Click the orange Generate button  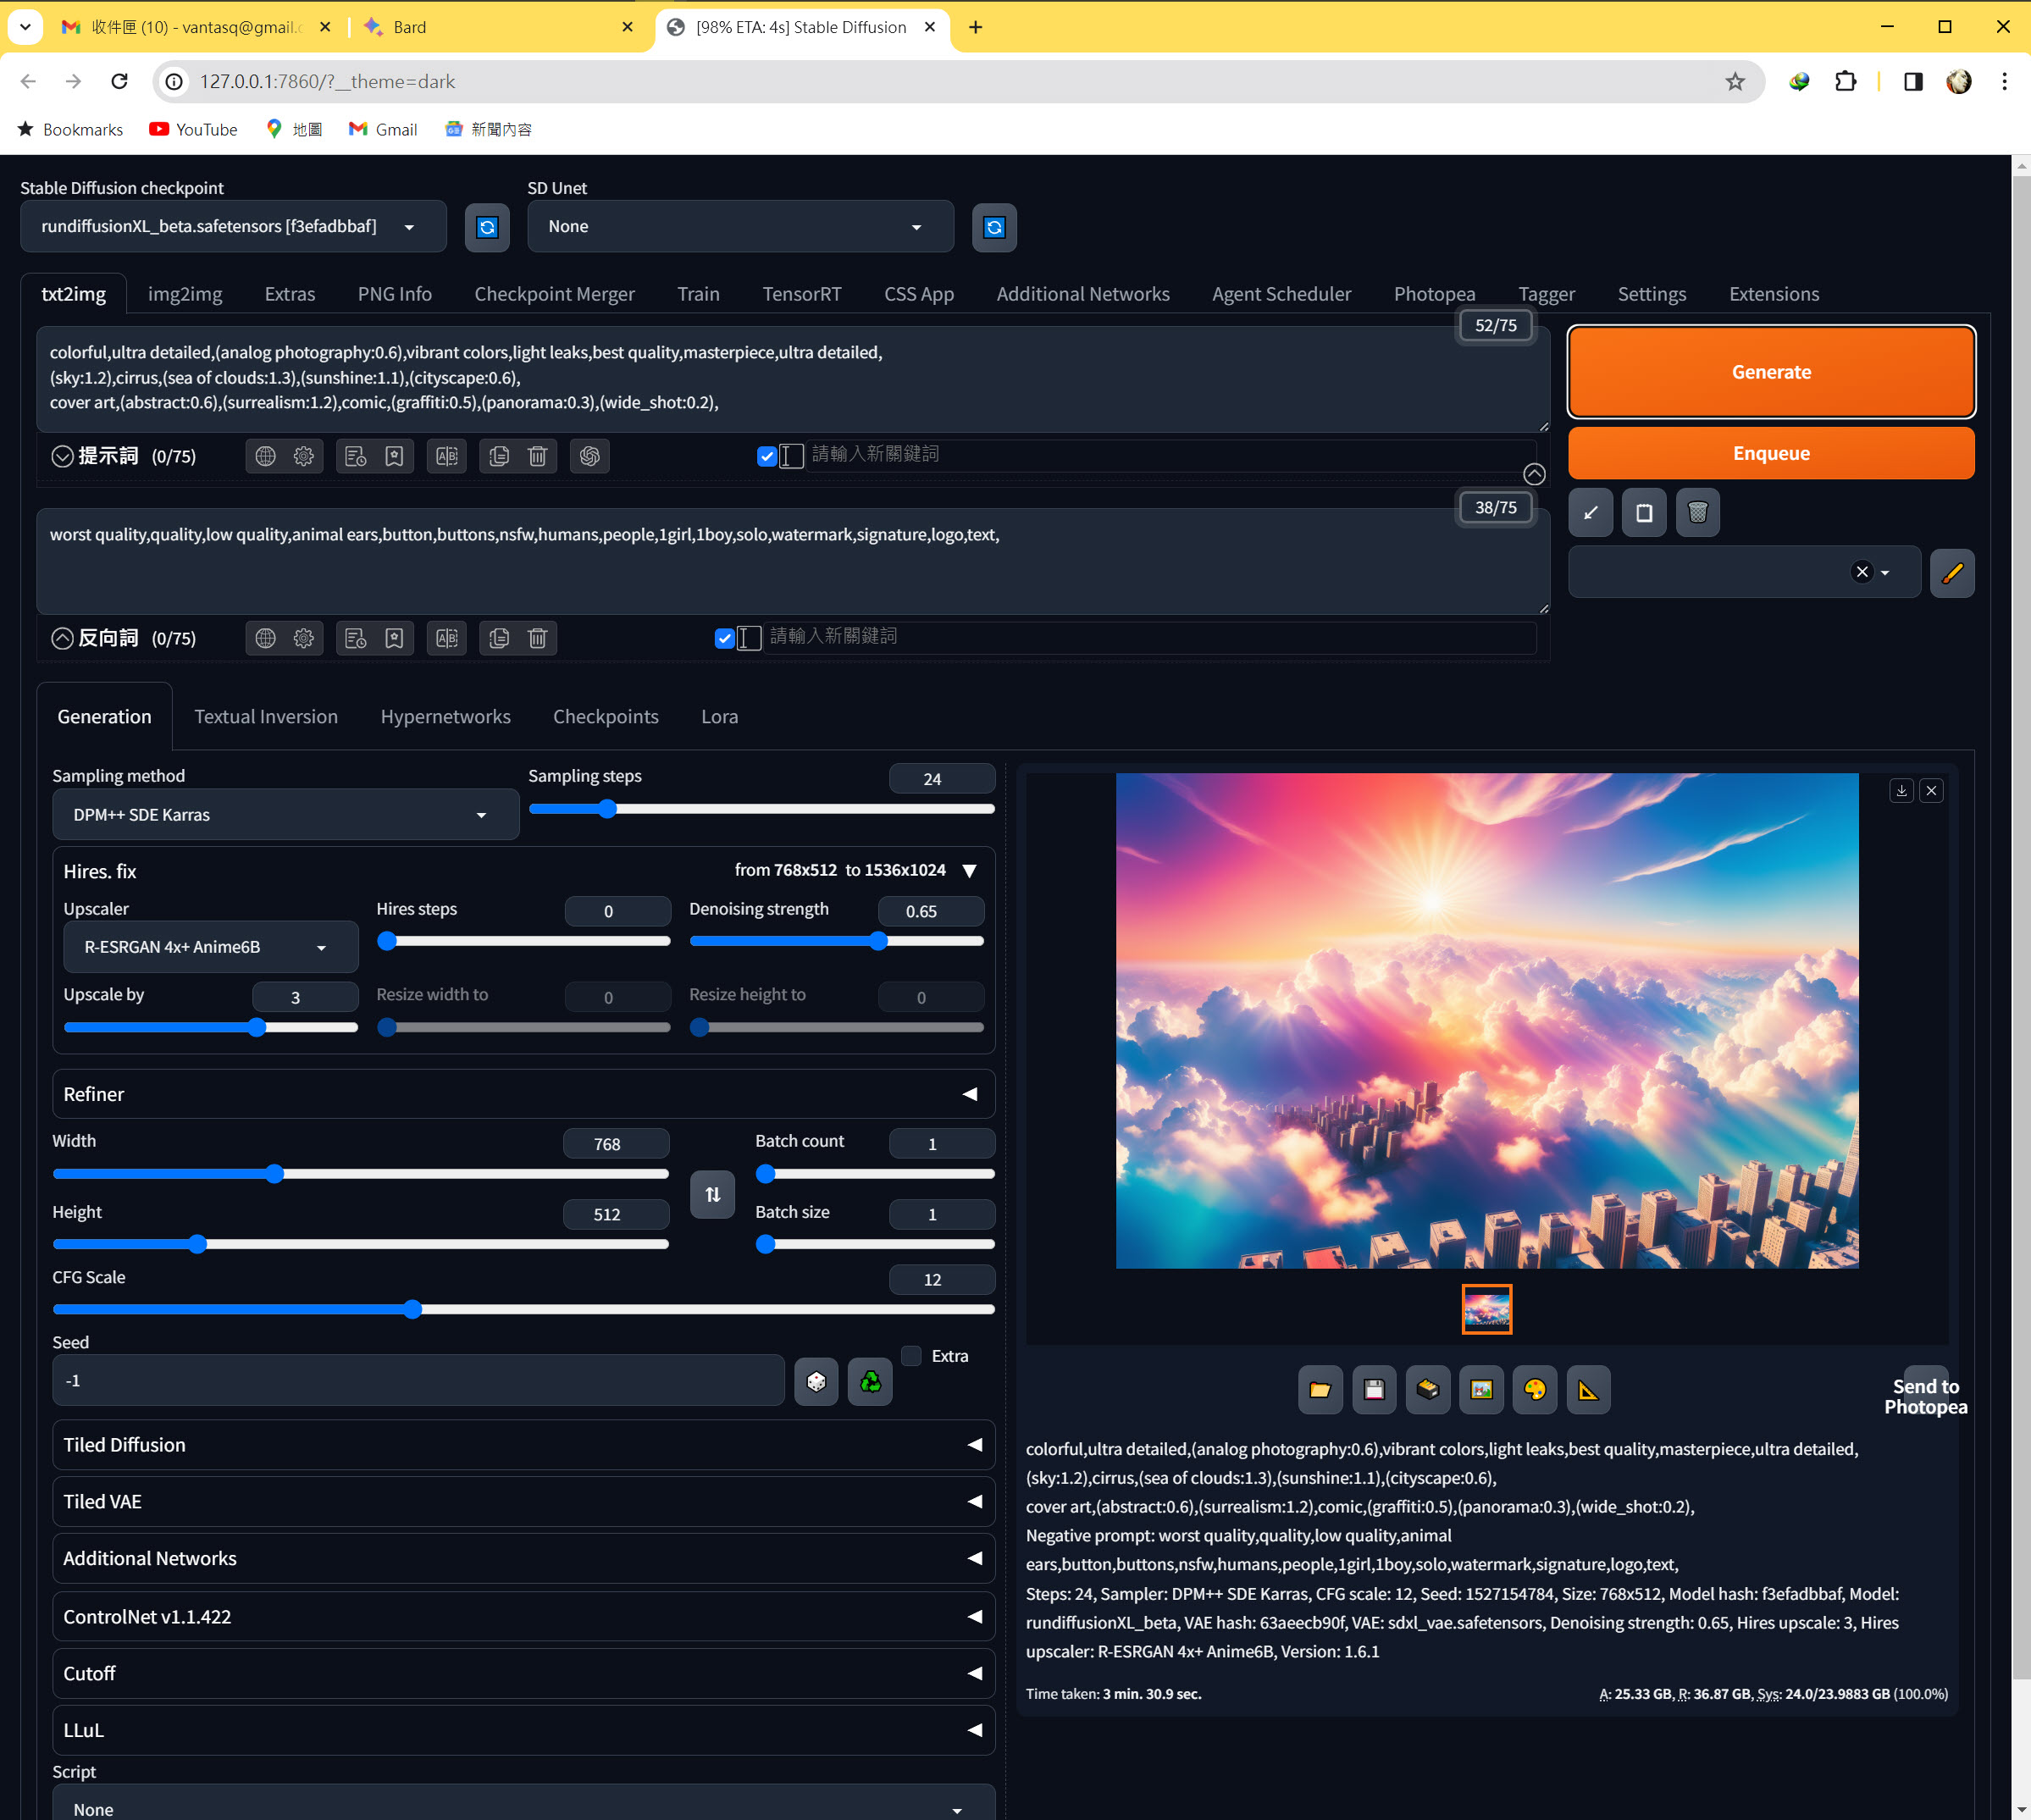[x=1770, y=372]
